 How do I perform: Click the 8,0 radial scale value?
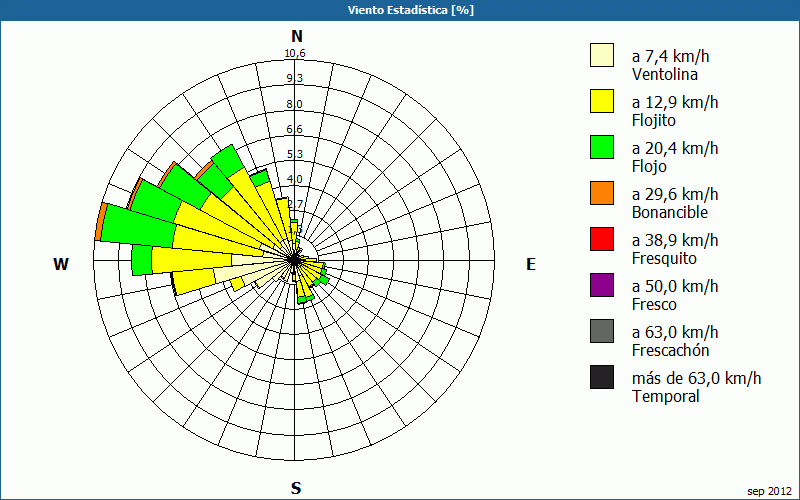[295, 104]
